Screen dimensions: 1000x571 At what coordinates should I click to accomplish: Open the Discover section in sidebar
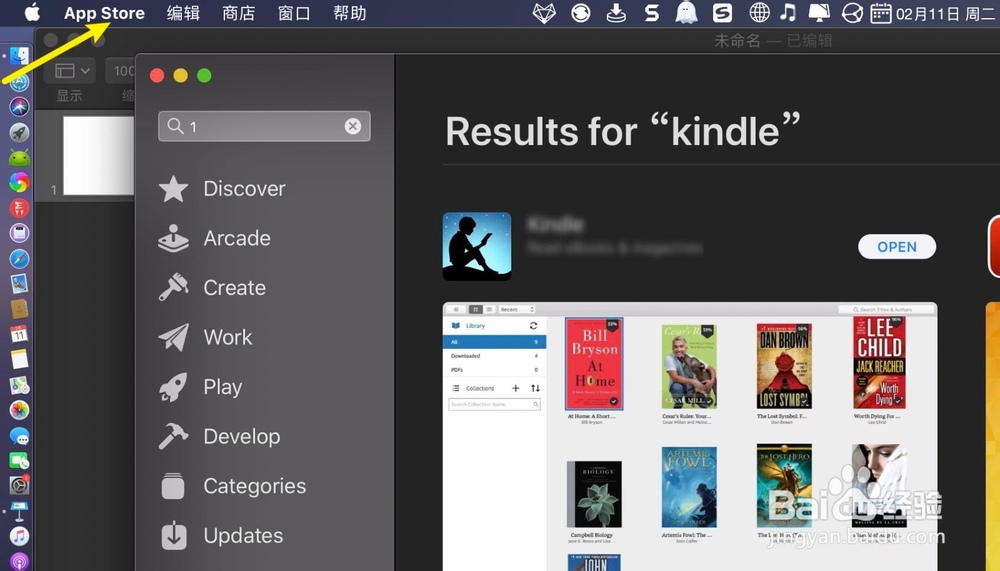pyautogui.click(x=222, y=189)
